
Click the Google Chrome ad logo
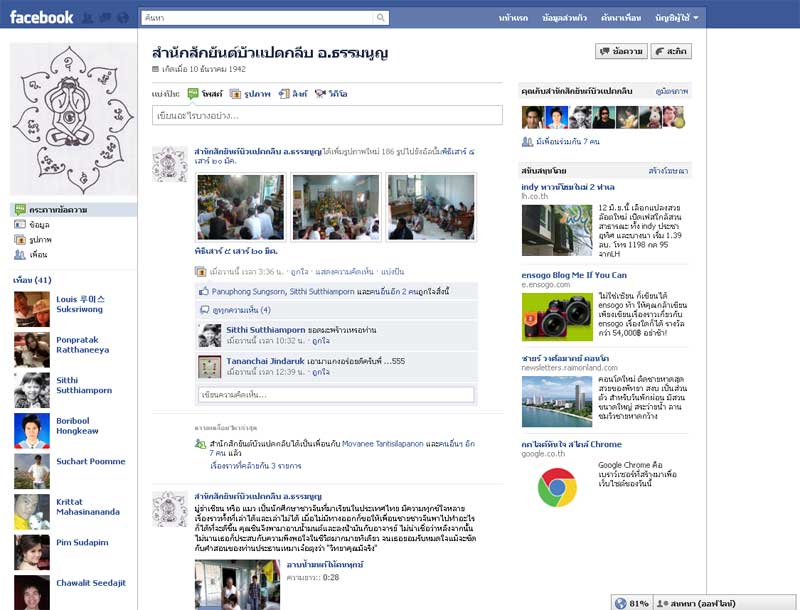coord(557,487)
